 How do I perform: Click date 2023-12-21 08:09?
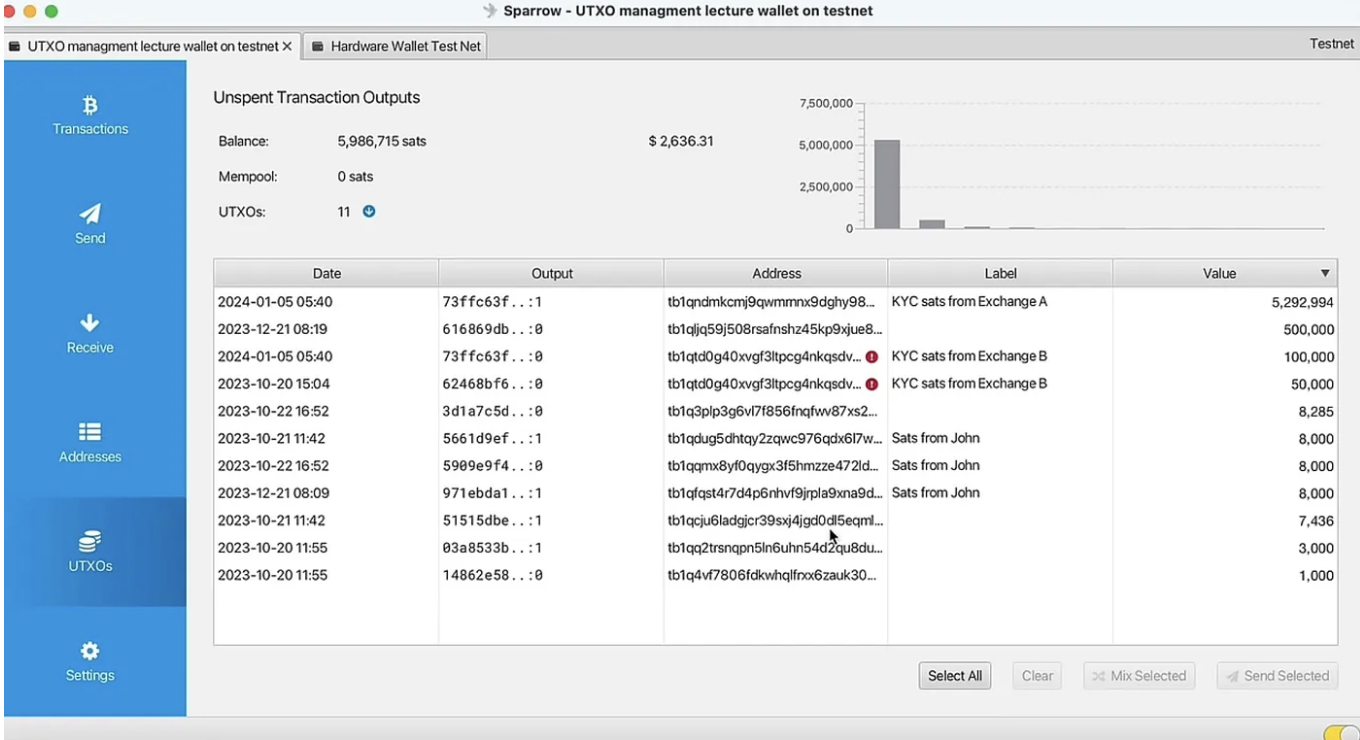tap(273, 494)
